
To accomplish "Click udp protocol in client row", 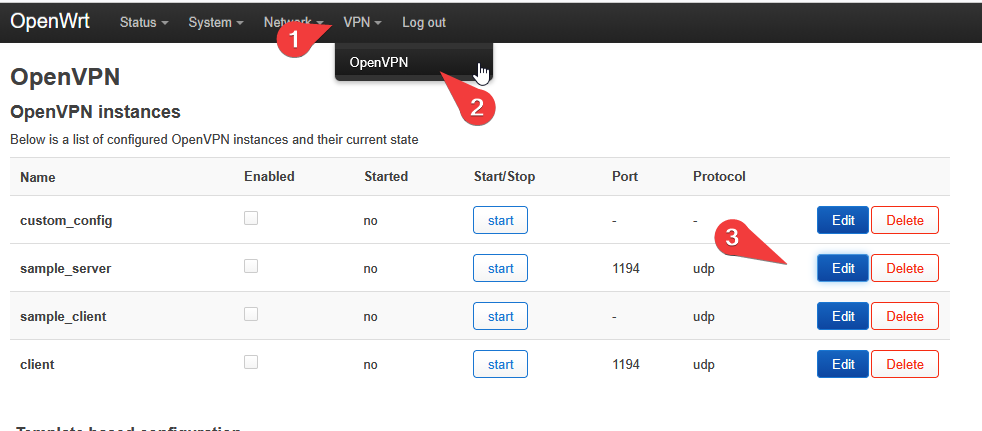I will point(703,365).
